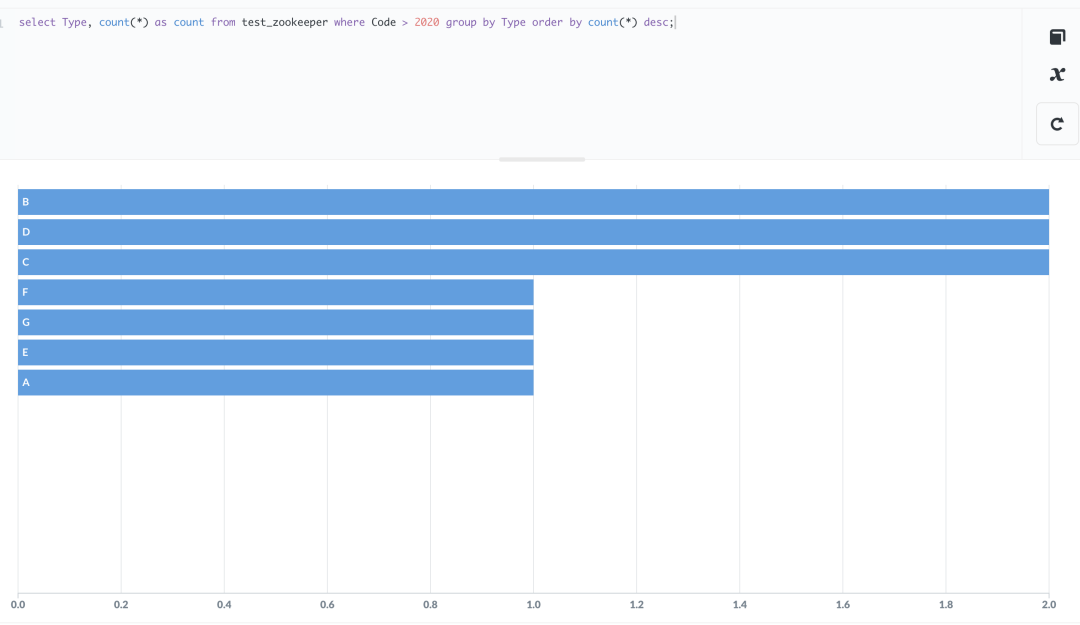
Task: Click the 1.0 axis tick label
Action: (x=534, y=604)
